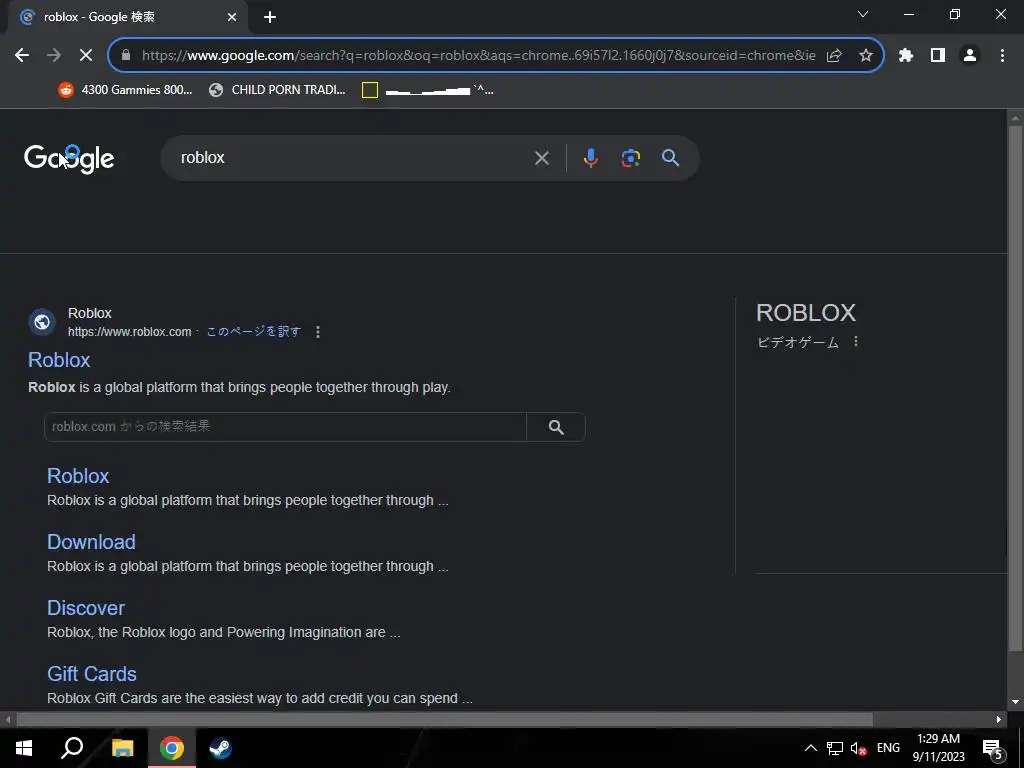Open Windows taskbar search
1024x768 pixels.
tap(72, 748)
